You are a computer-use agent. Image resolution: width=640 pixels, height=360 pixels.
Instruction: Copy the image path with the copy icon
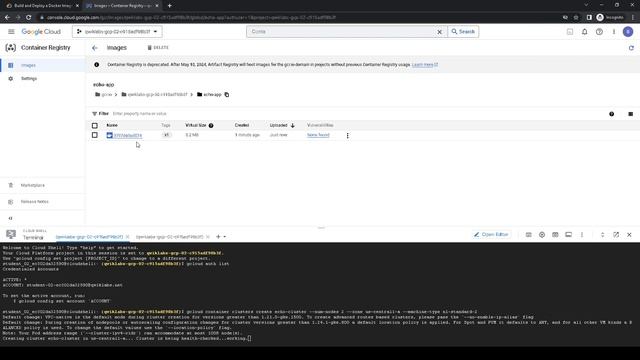[x=227, y=94]
